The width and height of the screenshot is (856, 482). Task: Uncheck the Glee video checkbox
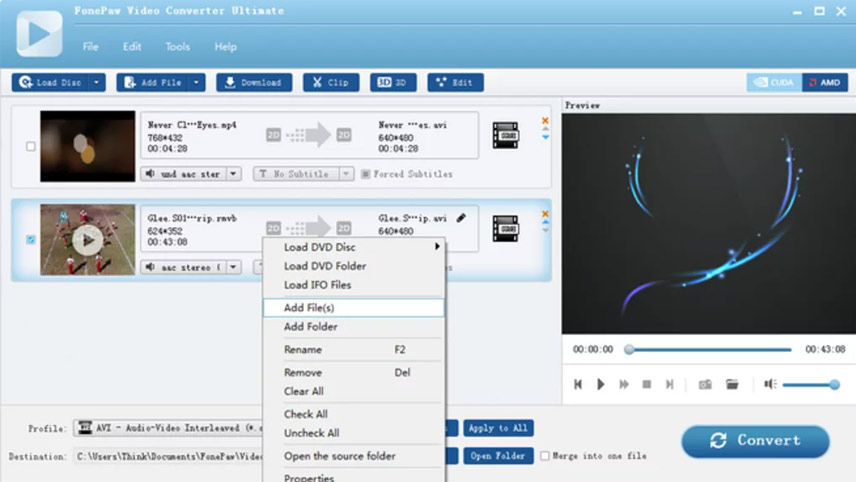coord(31,240)
